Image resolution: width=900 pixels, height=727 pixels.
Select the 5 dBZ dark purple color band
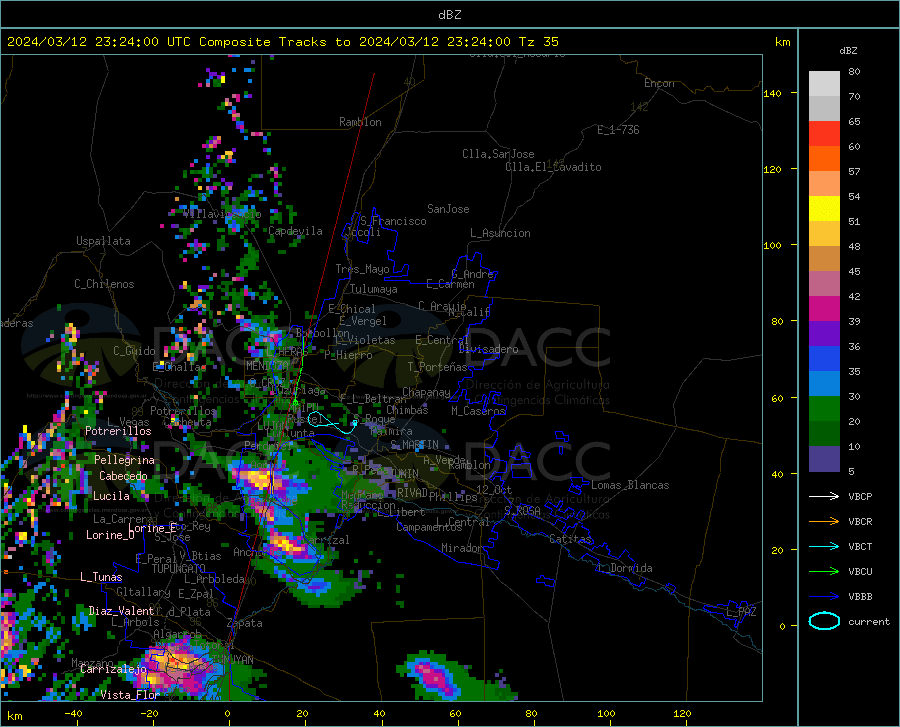[x=824, y=458]
